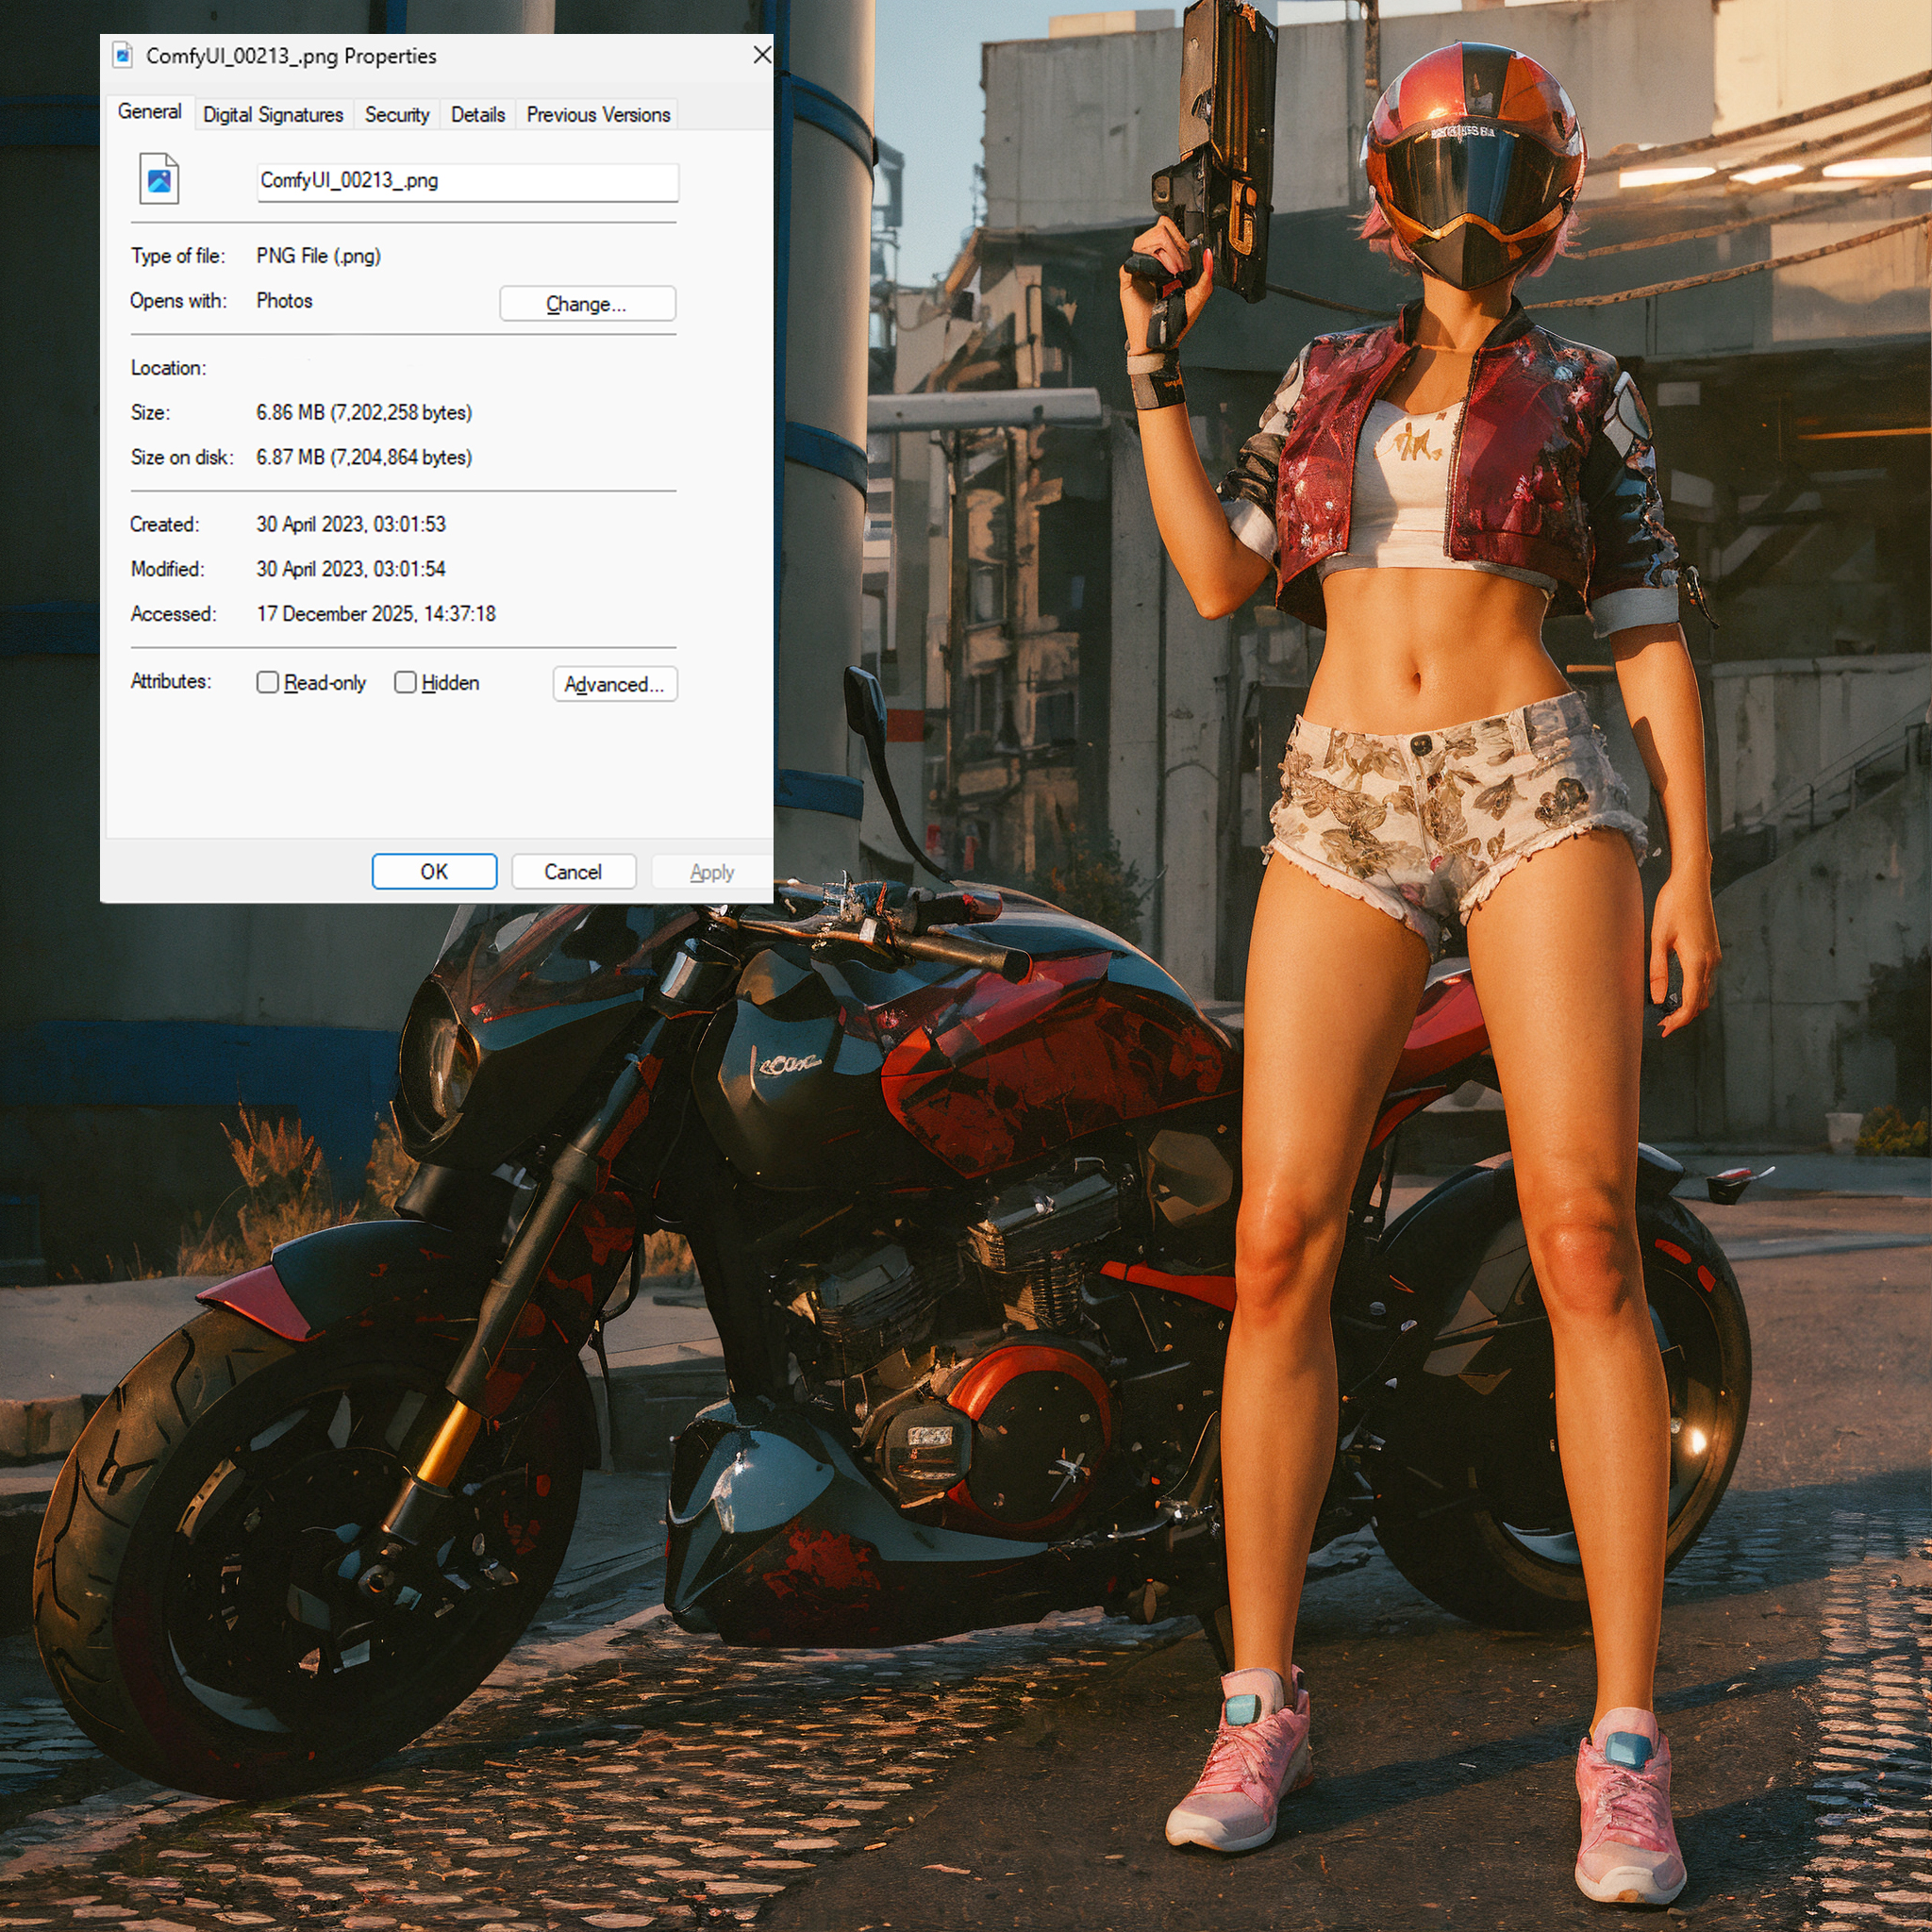Click the Properties dialog title text
Image resolution: width=1932 pixels, height=1932 pixels.
coord(291,56)
